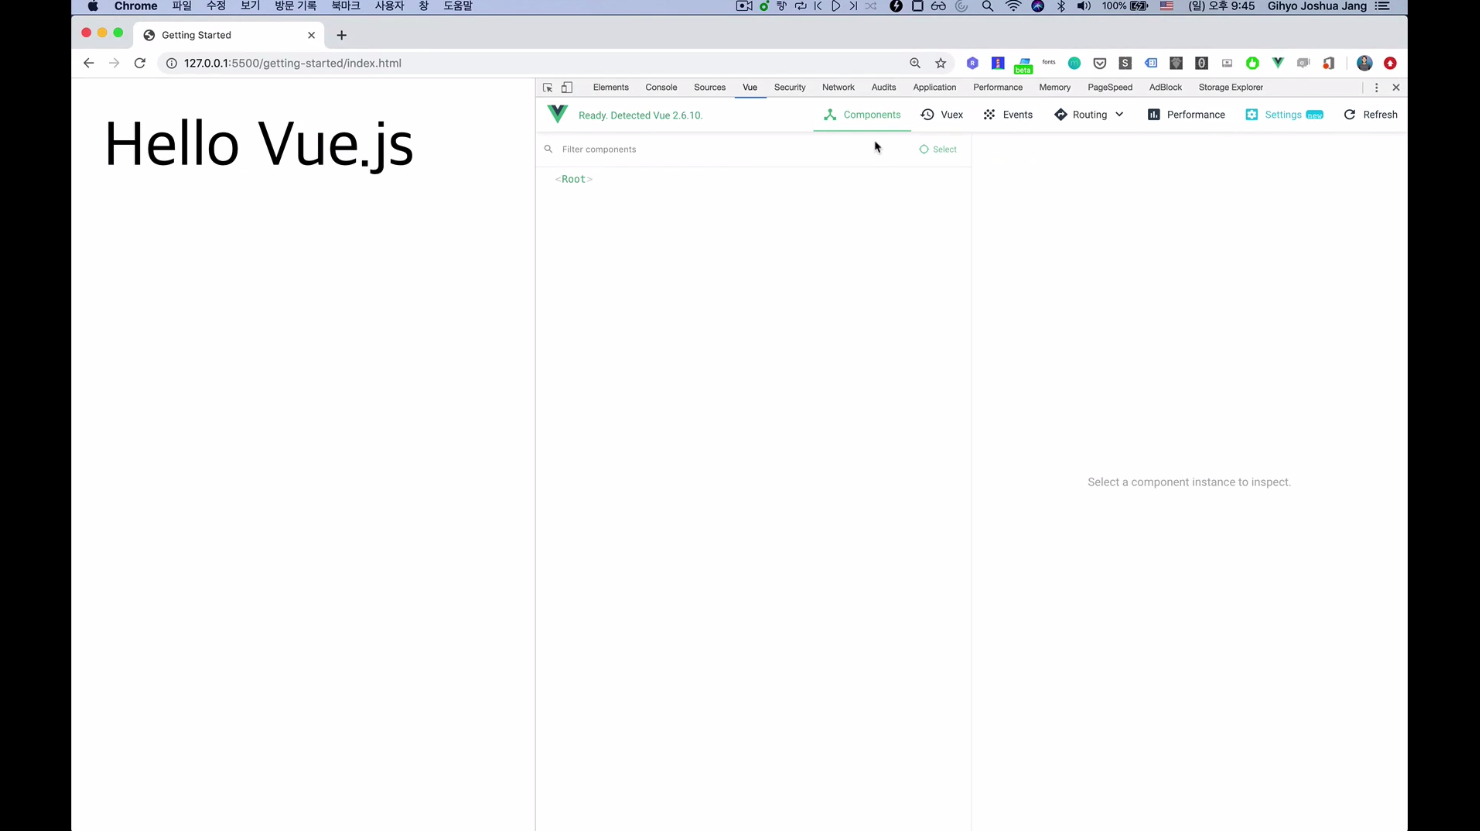The image size is (1481, 831).
Task: Switch to the Console tab
Action: [x=661, y=88]
